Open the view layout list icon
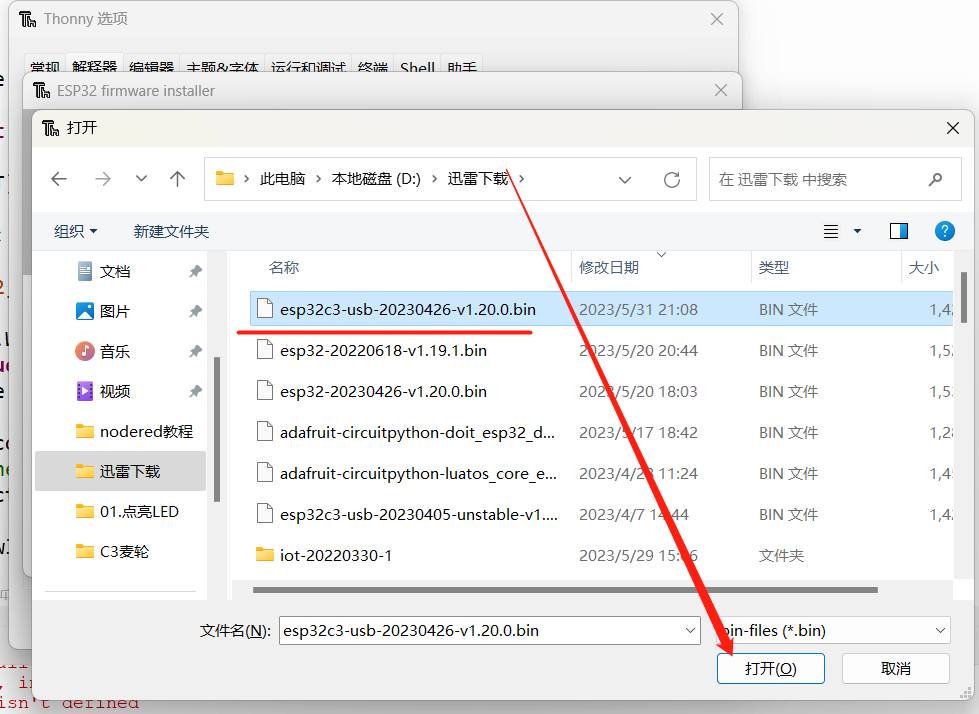This screenshot has height=714, width=979. tap(830, 232)
